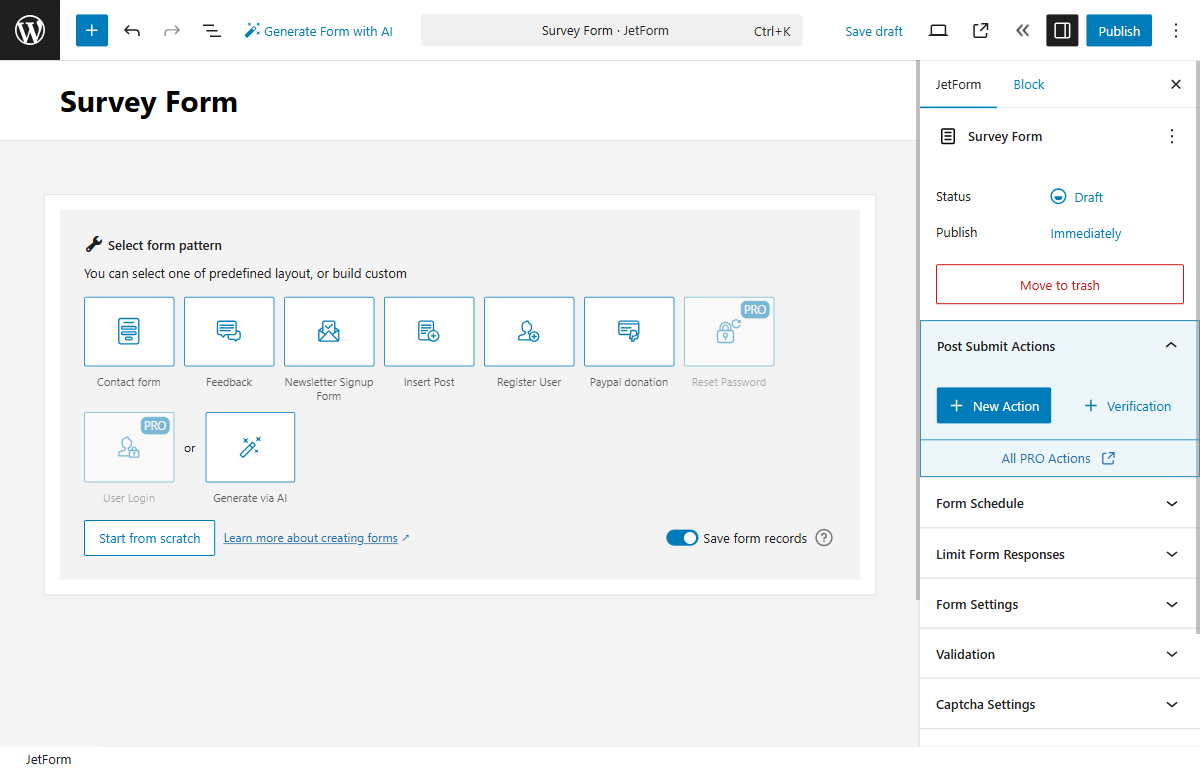Toggle Save form records switch
This screenshot has height=770, width=1200.
(682, 537)
